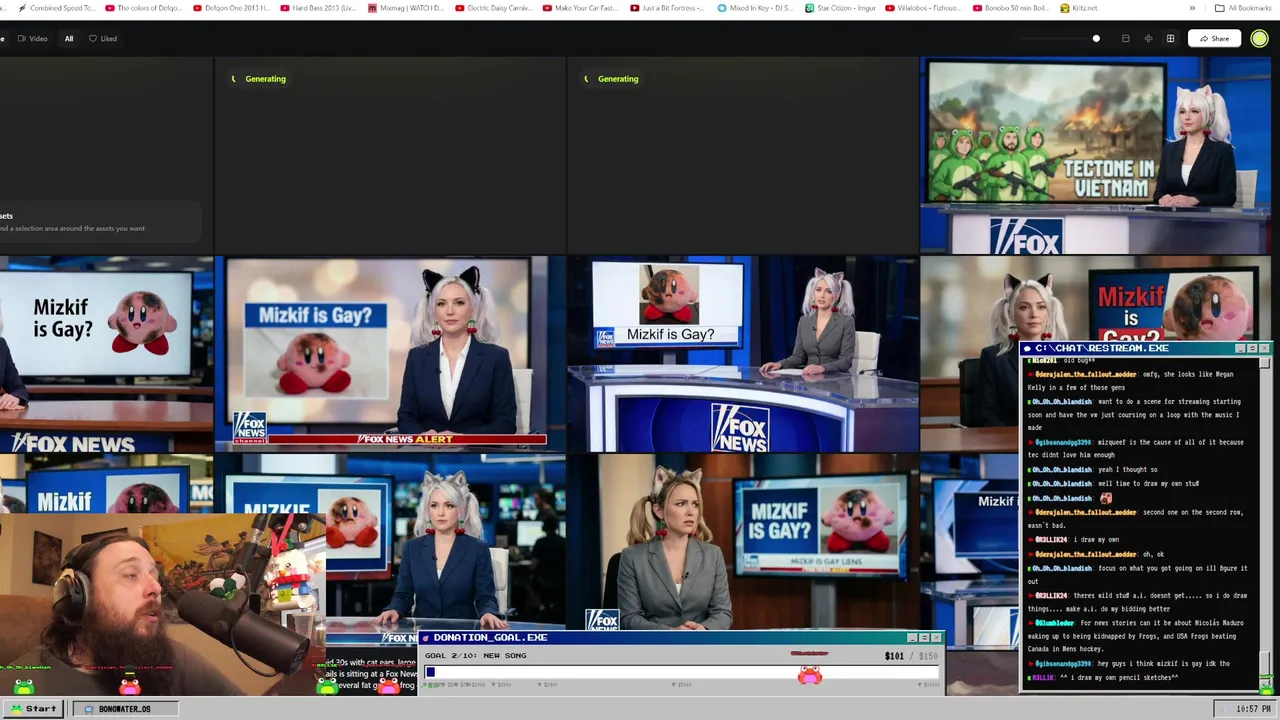
Task: Open the All Bookmarks folder
Action: coord(1243,8)
